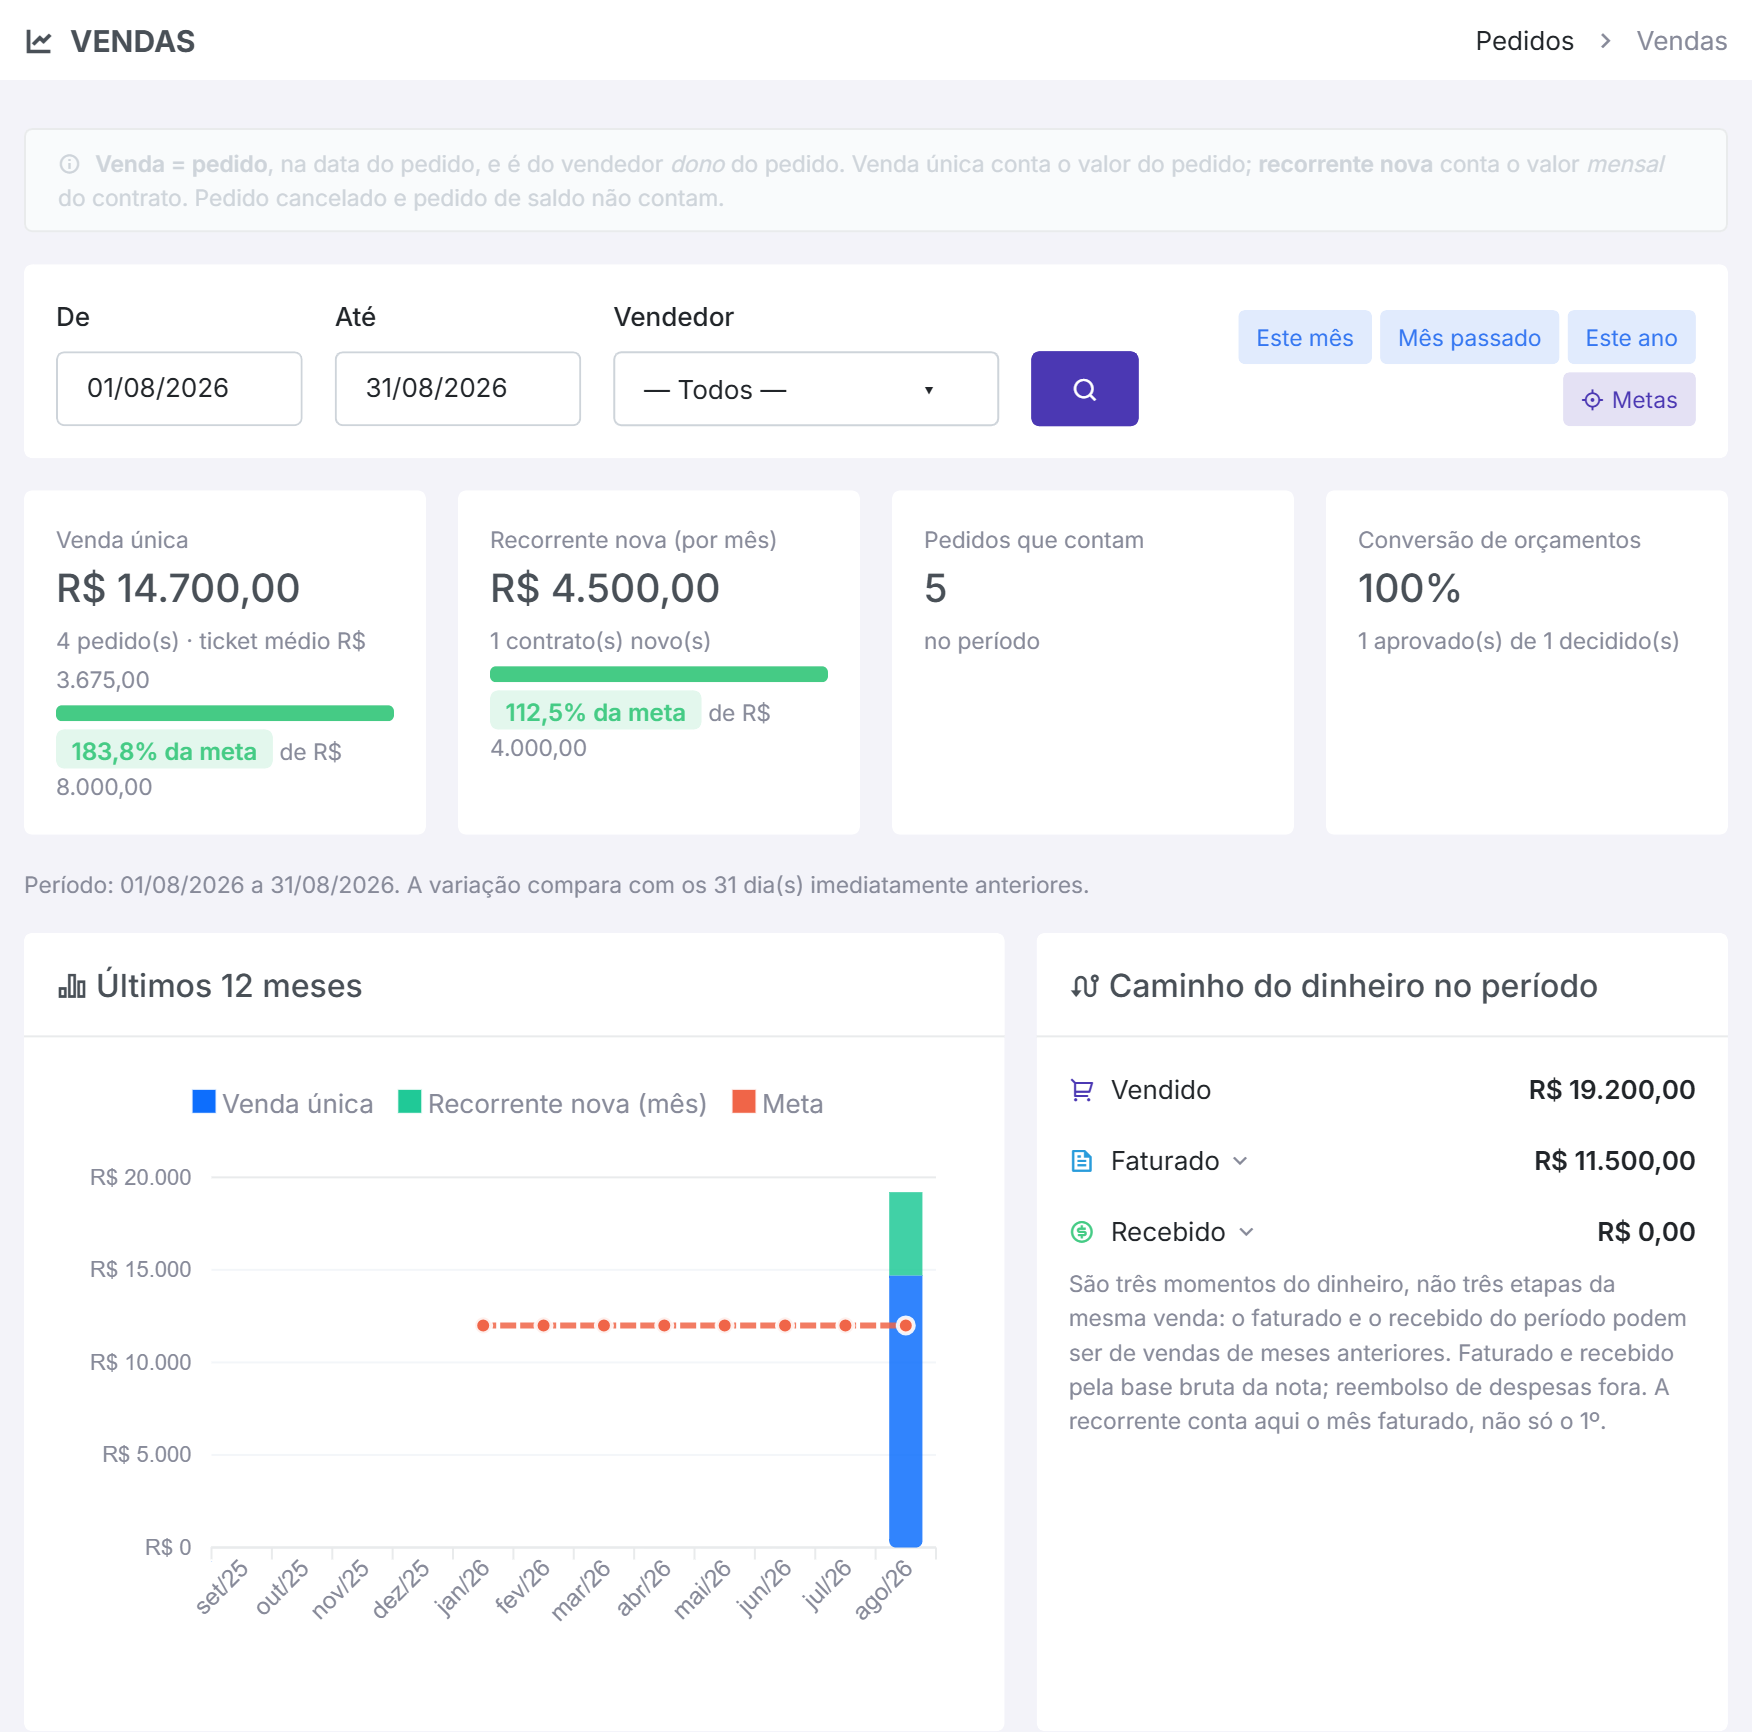Apply the Este ano quick filter
This screenshot has height=1732, width=1752.
click(x=1631, y=338)
